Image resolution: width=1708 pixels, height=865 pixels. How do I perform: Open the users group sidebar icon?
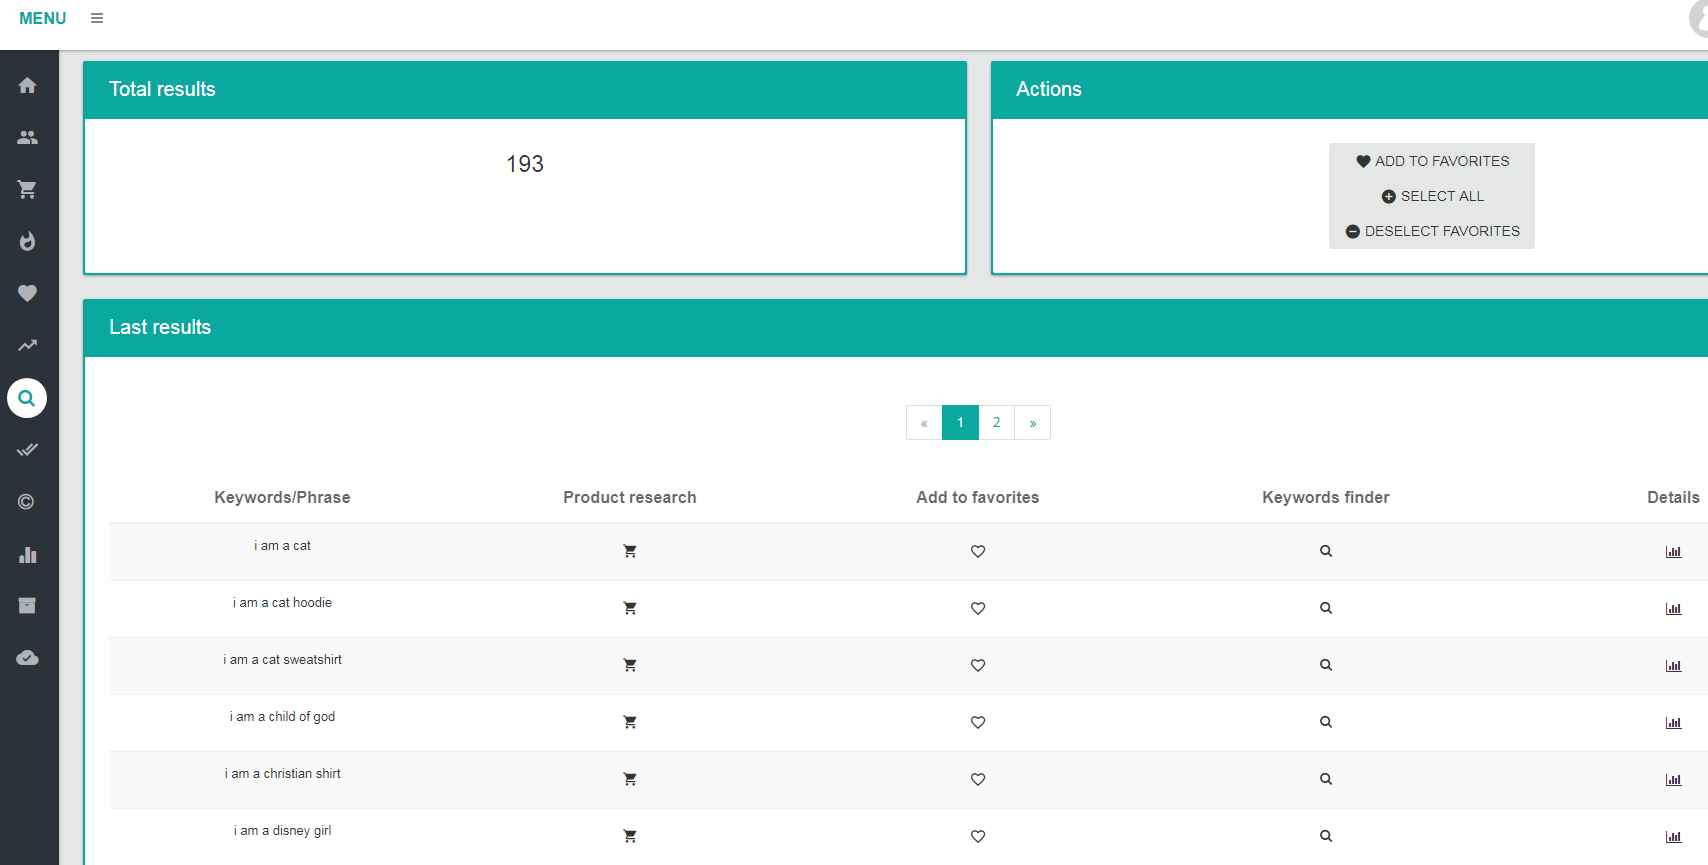point(27,137)
